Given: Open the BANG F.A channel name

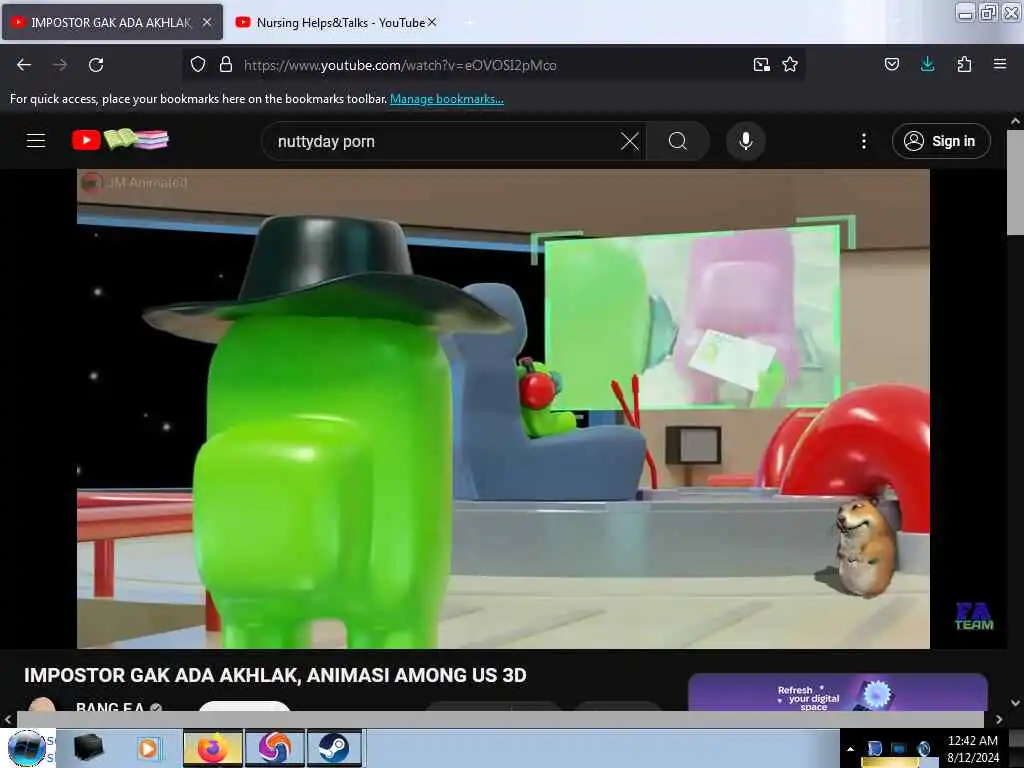Looking at the screenshot, I should [x=110, y=707].
